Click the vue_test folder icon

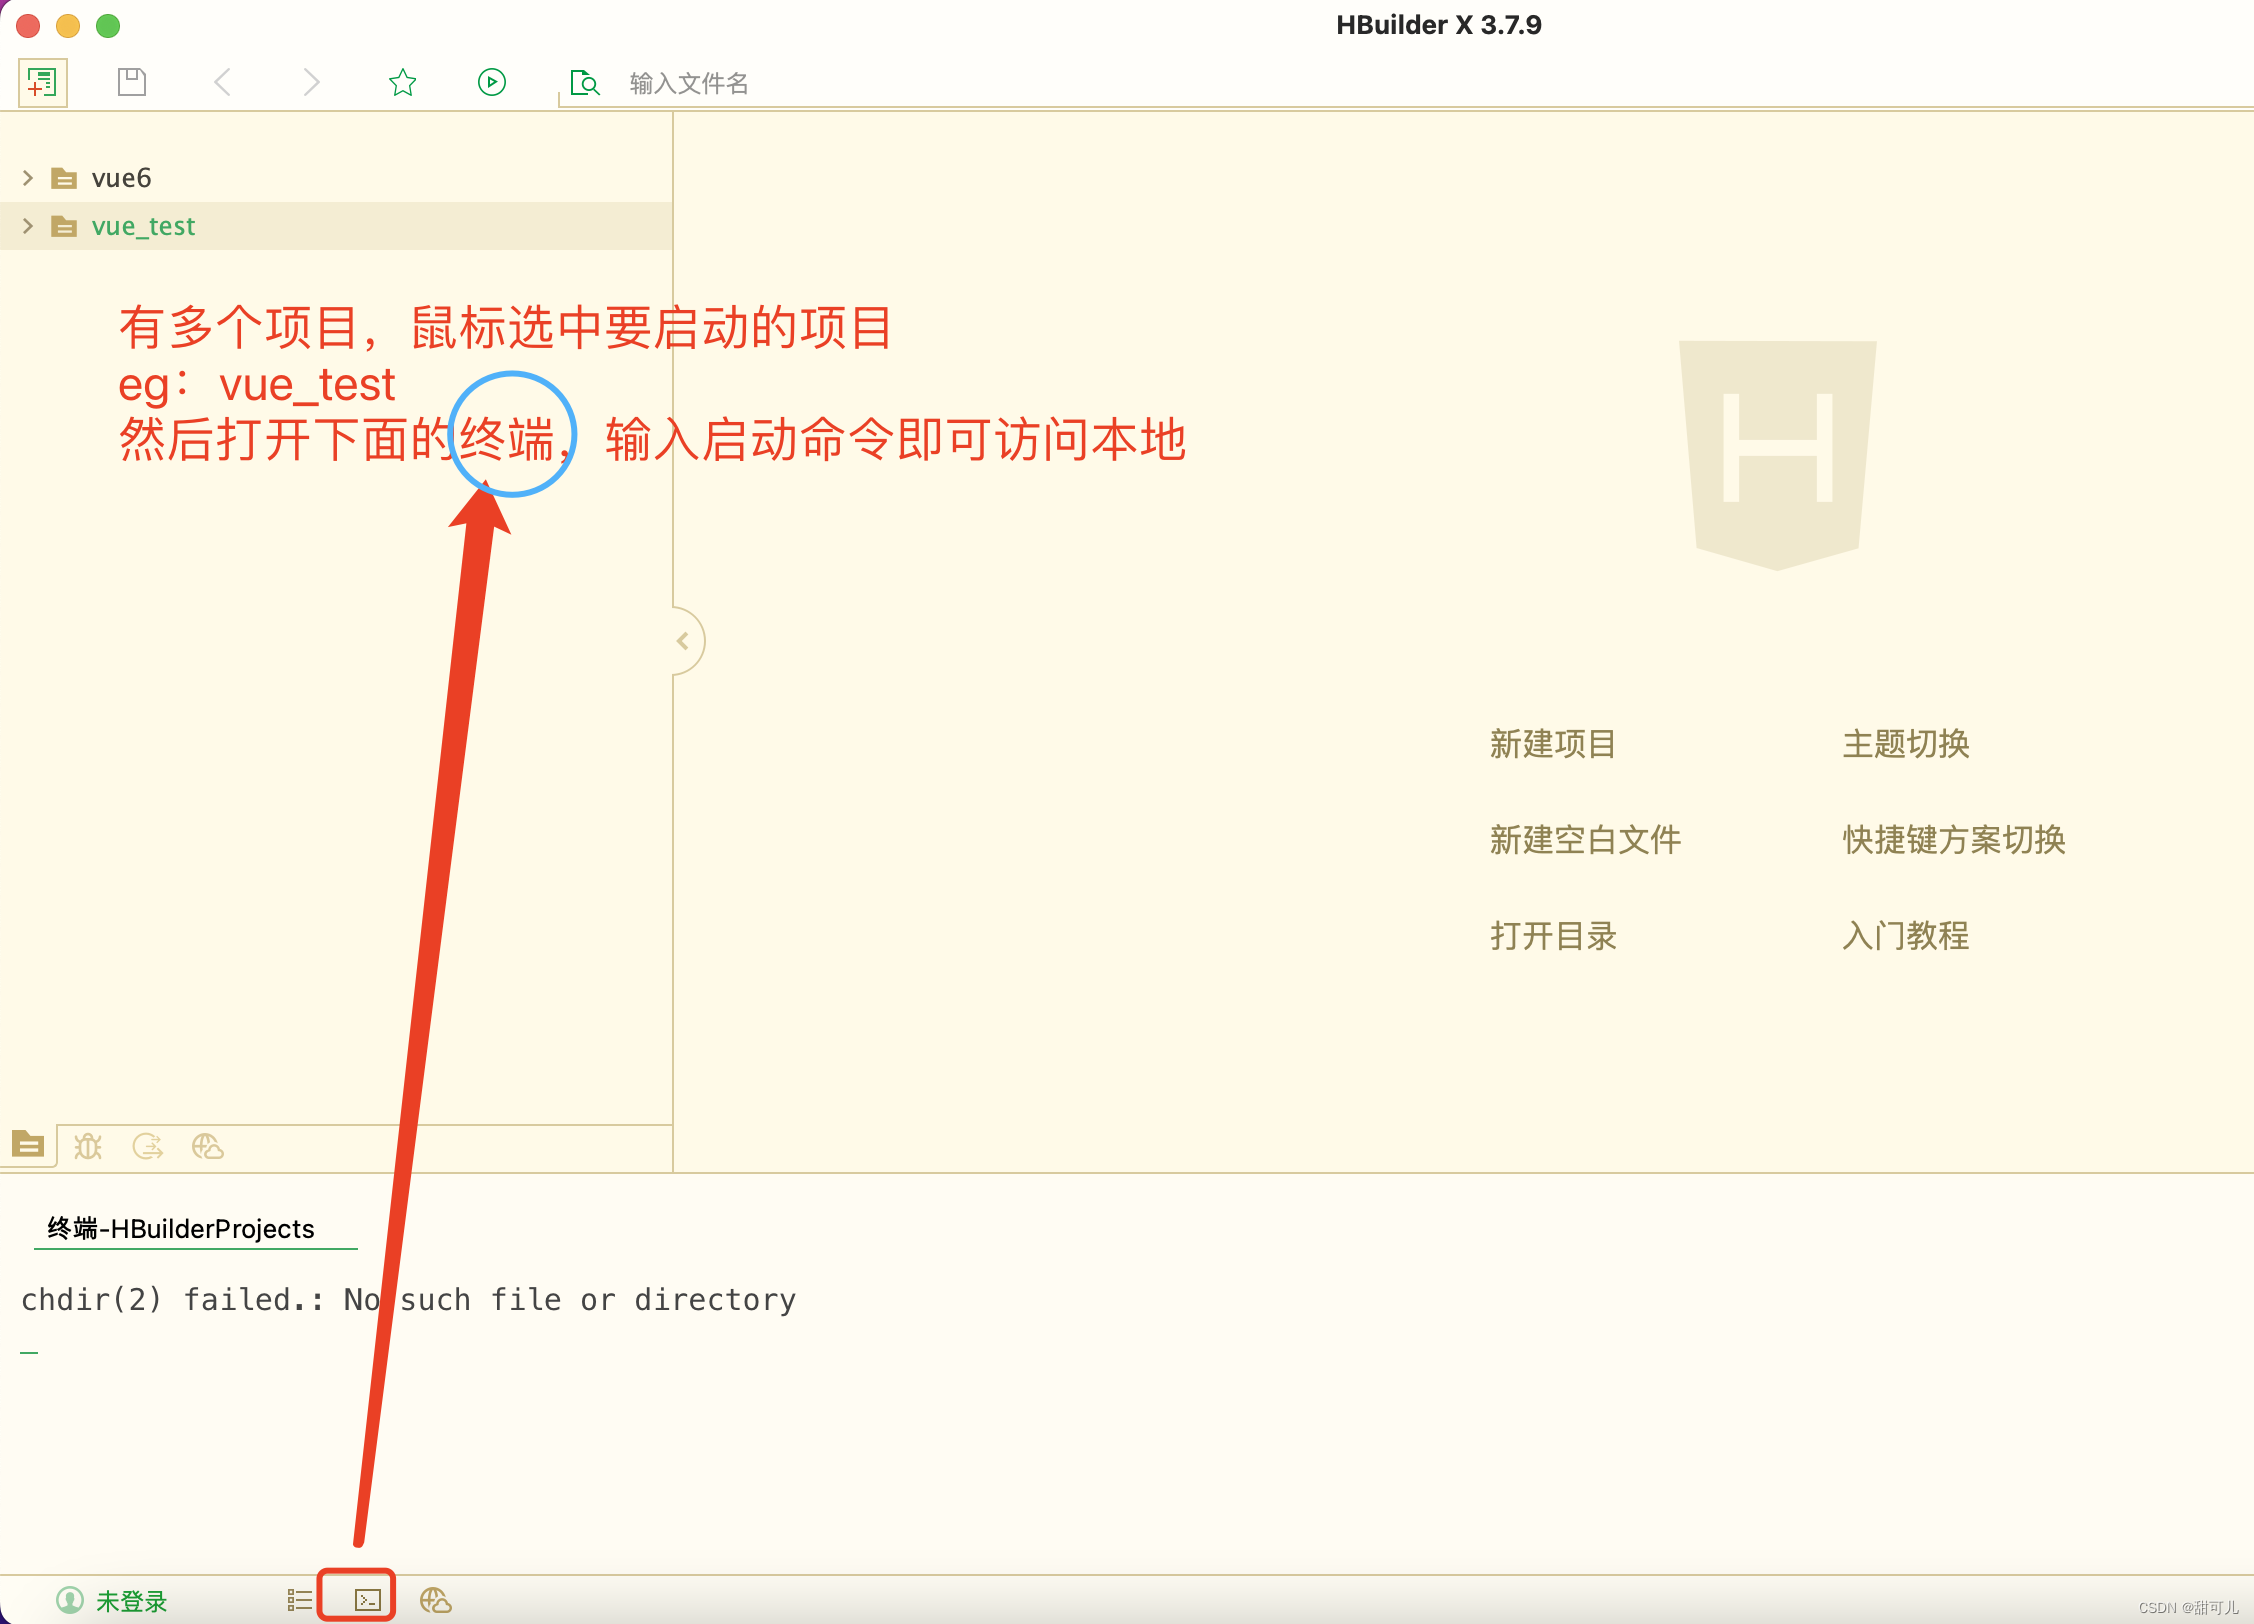coord(64,226)
